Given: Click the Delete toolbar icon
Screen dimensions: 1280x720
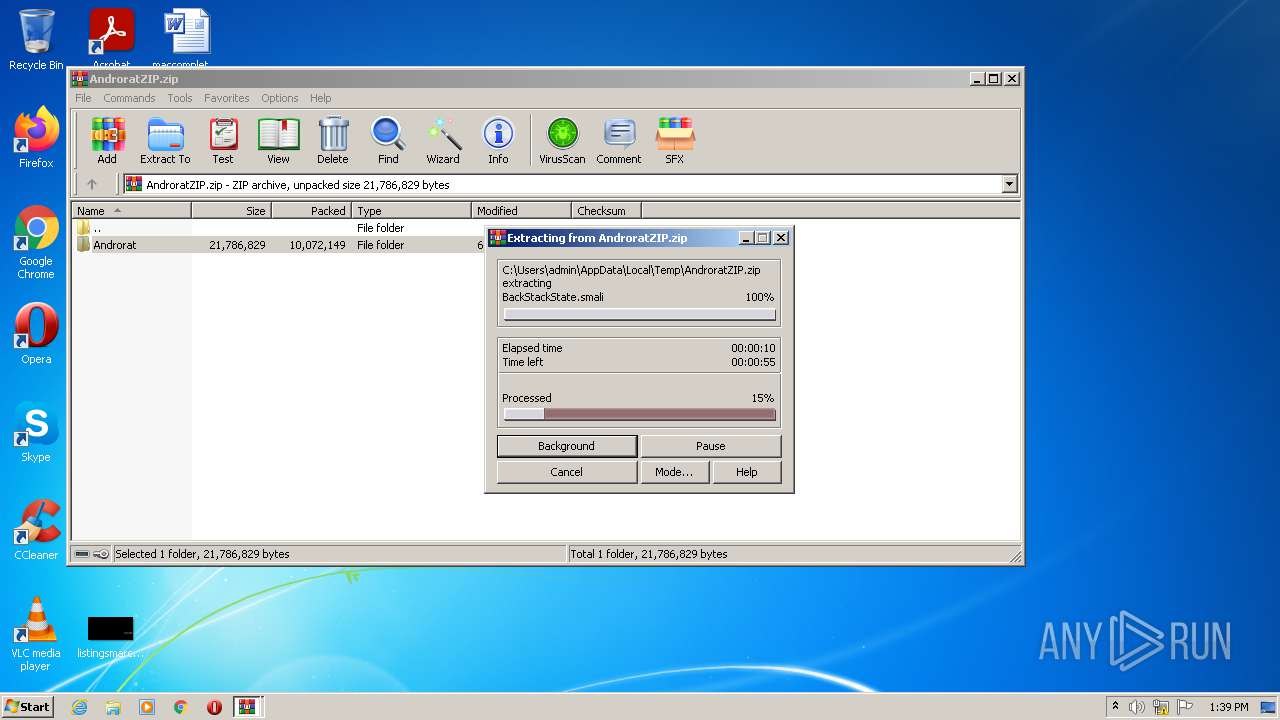Looking at the screenshot, I should pyautogui.click(x=333, y=140).
